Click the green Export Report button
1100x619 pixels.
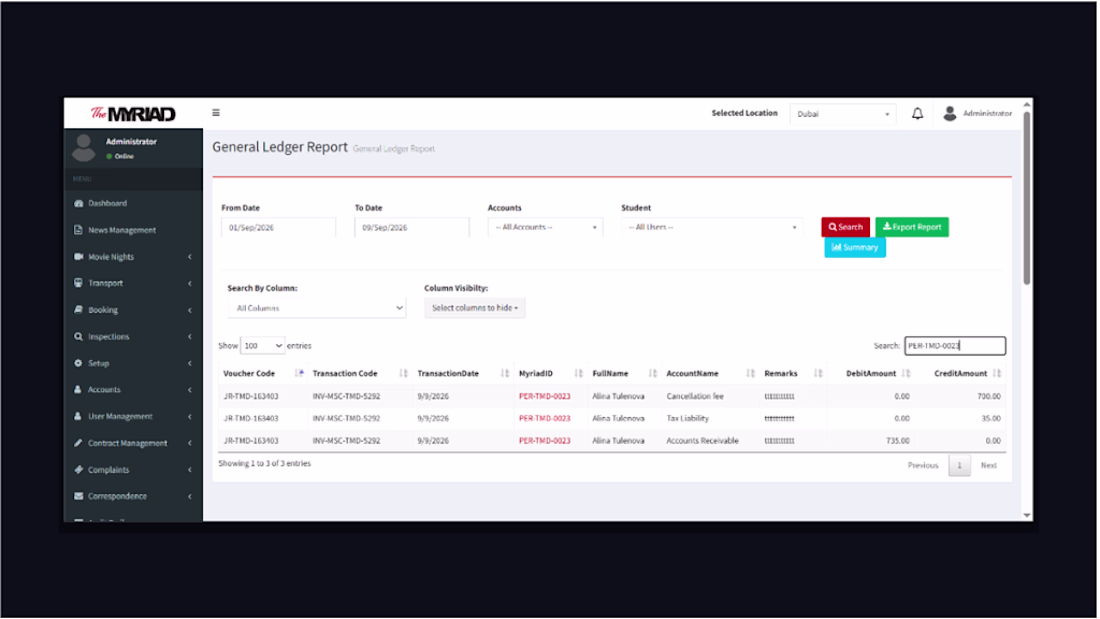912,227
